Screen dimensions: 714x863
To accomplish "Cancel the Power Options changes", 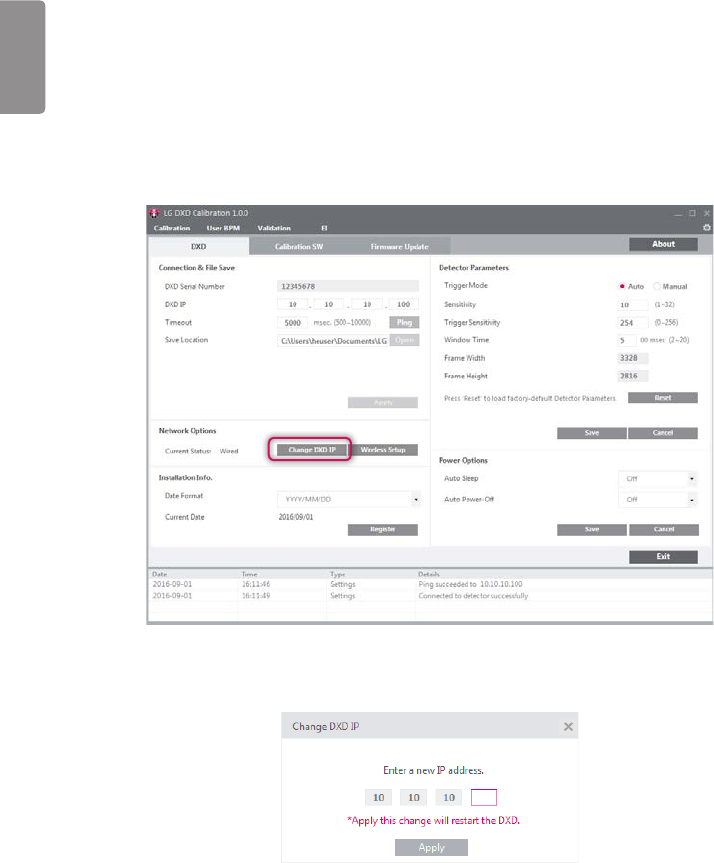I will [664, 529].
